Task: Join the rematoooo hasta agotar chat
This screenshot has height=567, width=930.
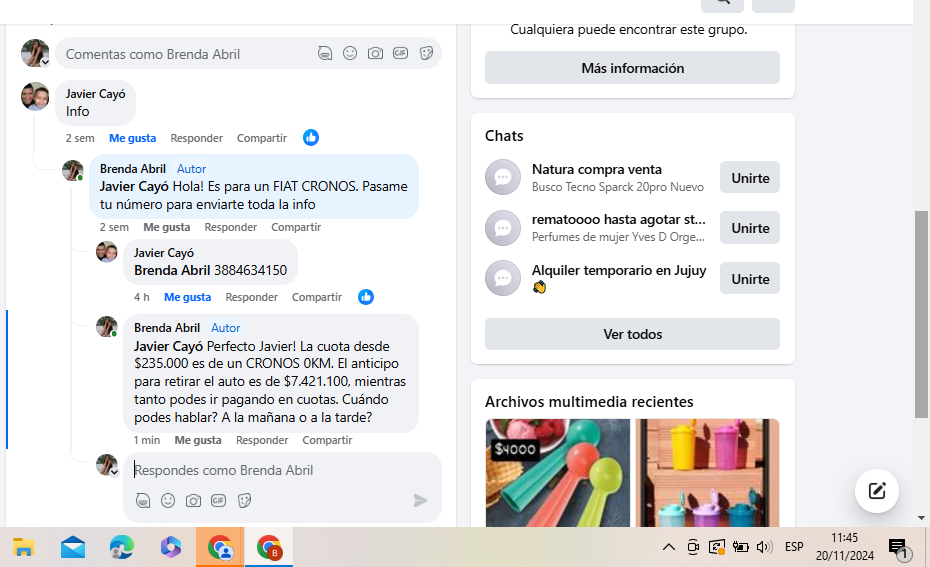Action: point(750,228)
